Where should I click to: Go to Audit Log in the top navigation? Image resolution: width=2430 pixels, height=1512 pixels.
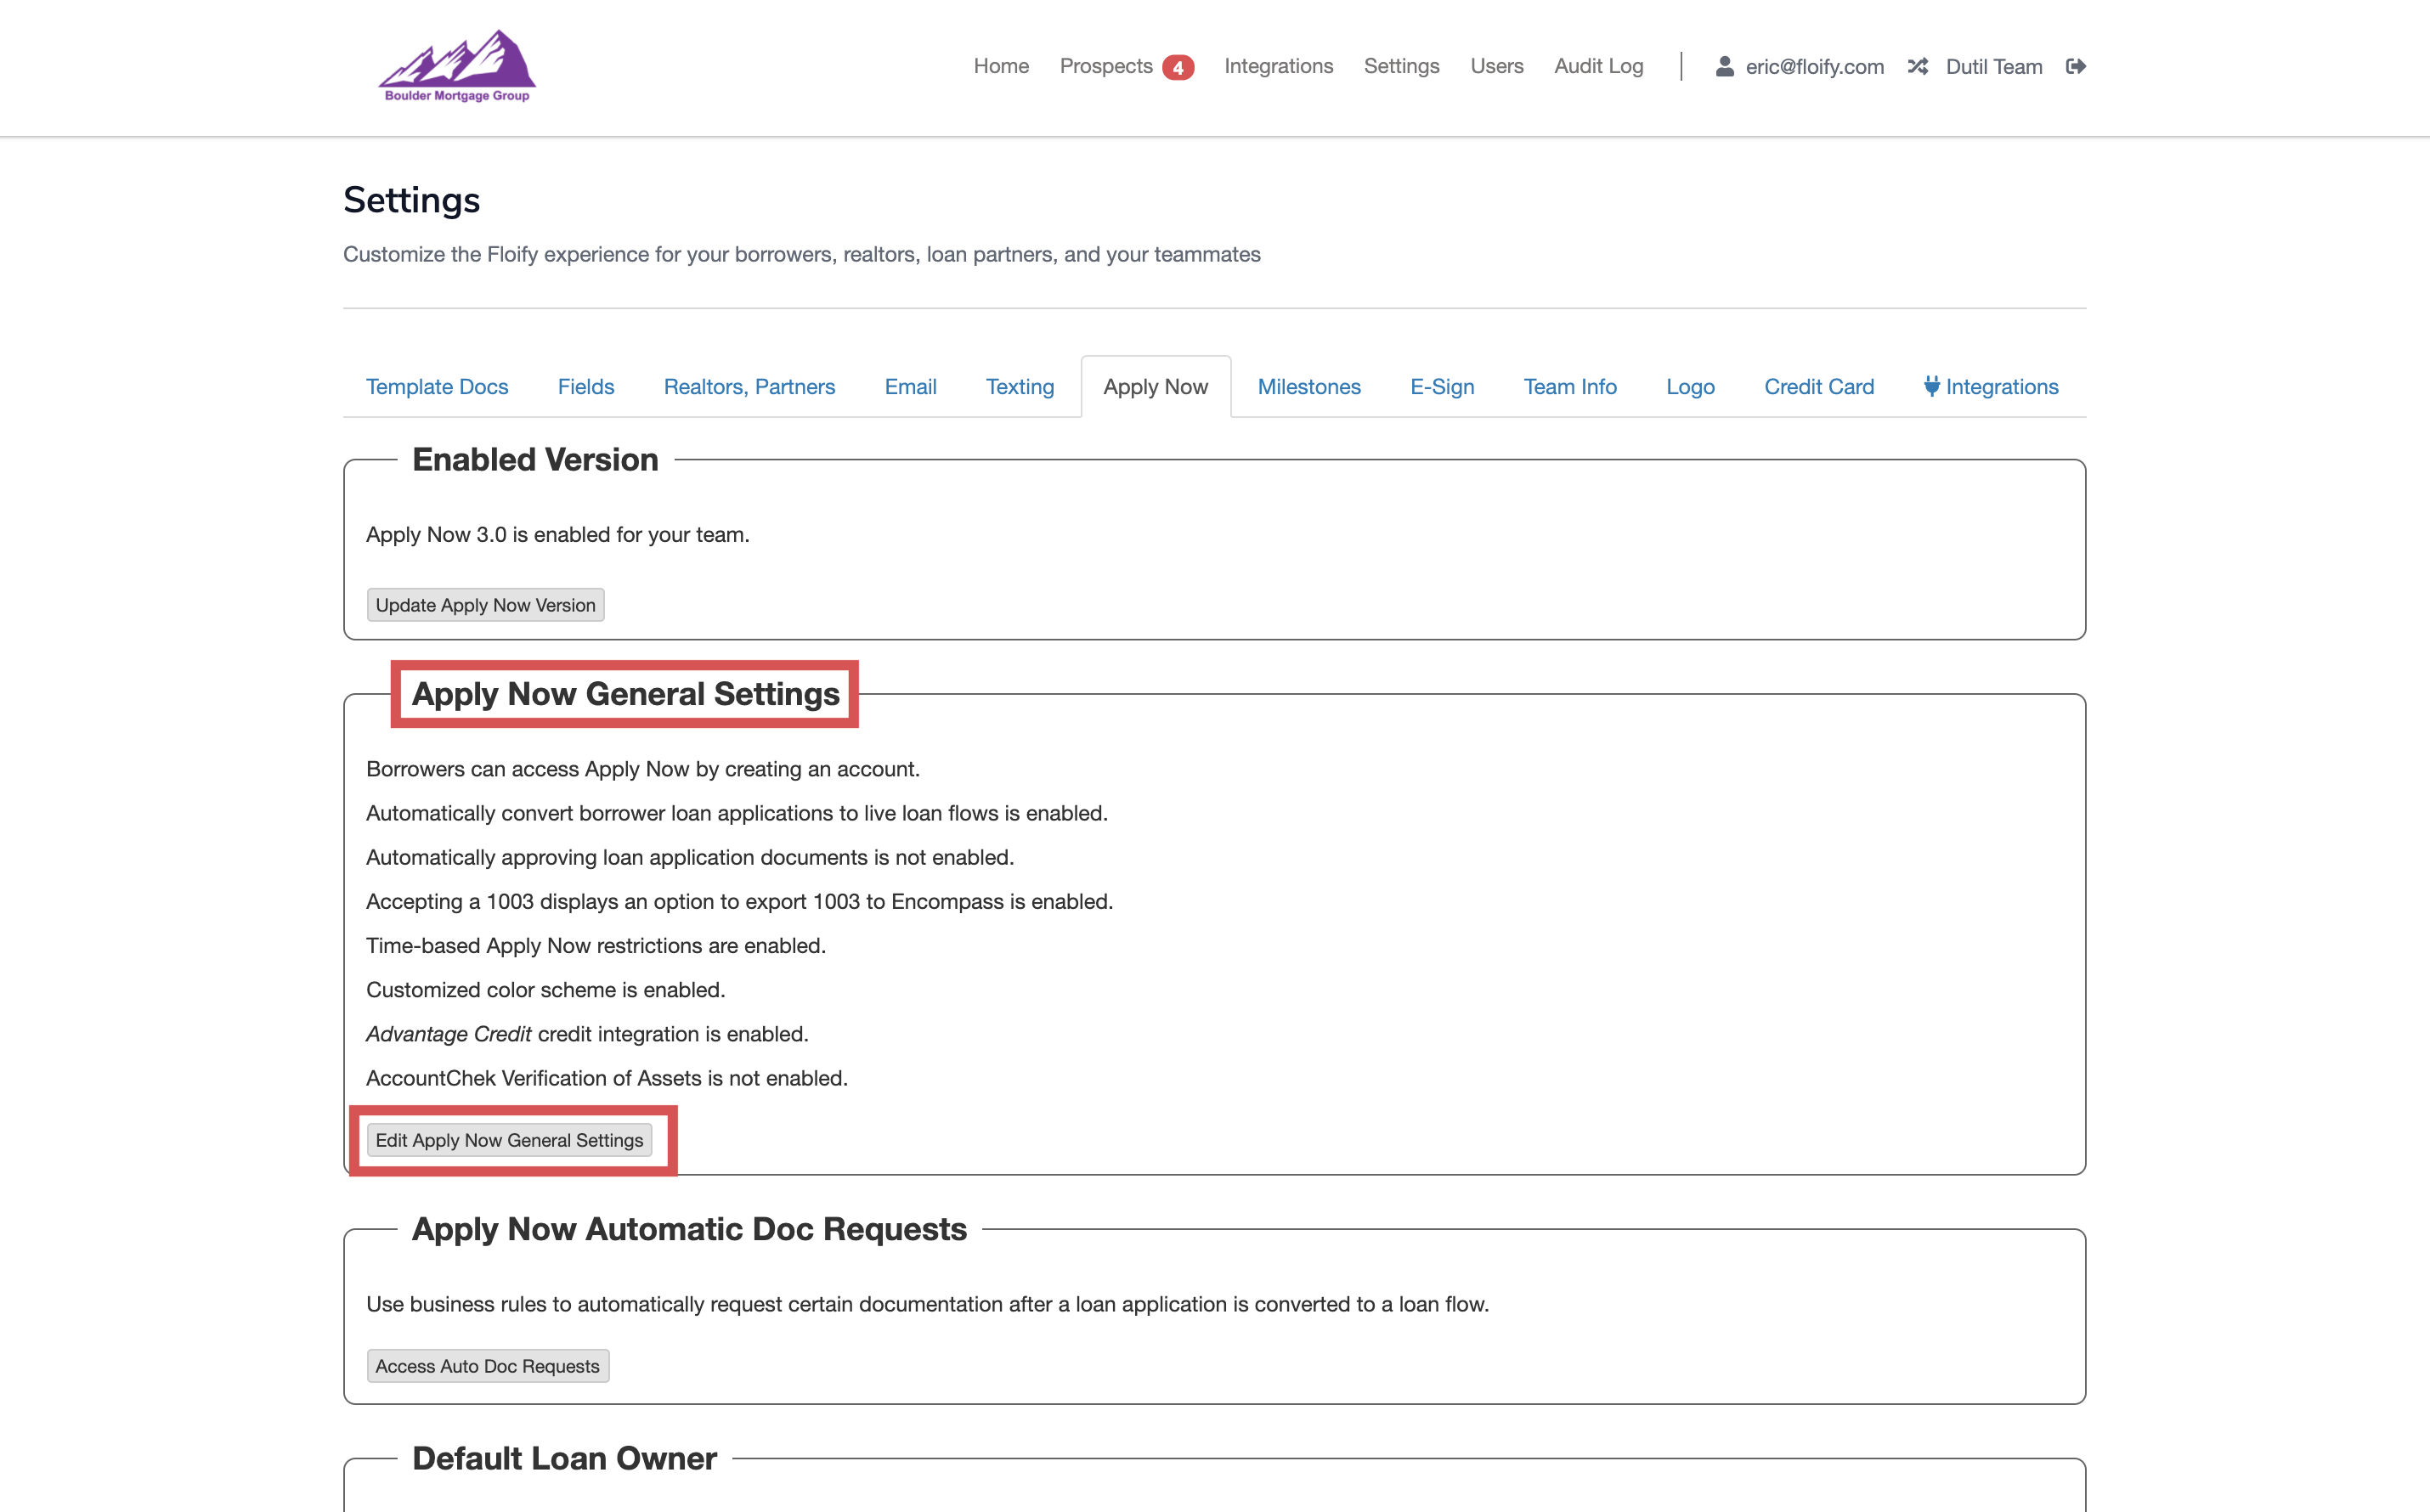[1598, 66]
